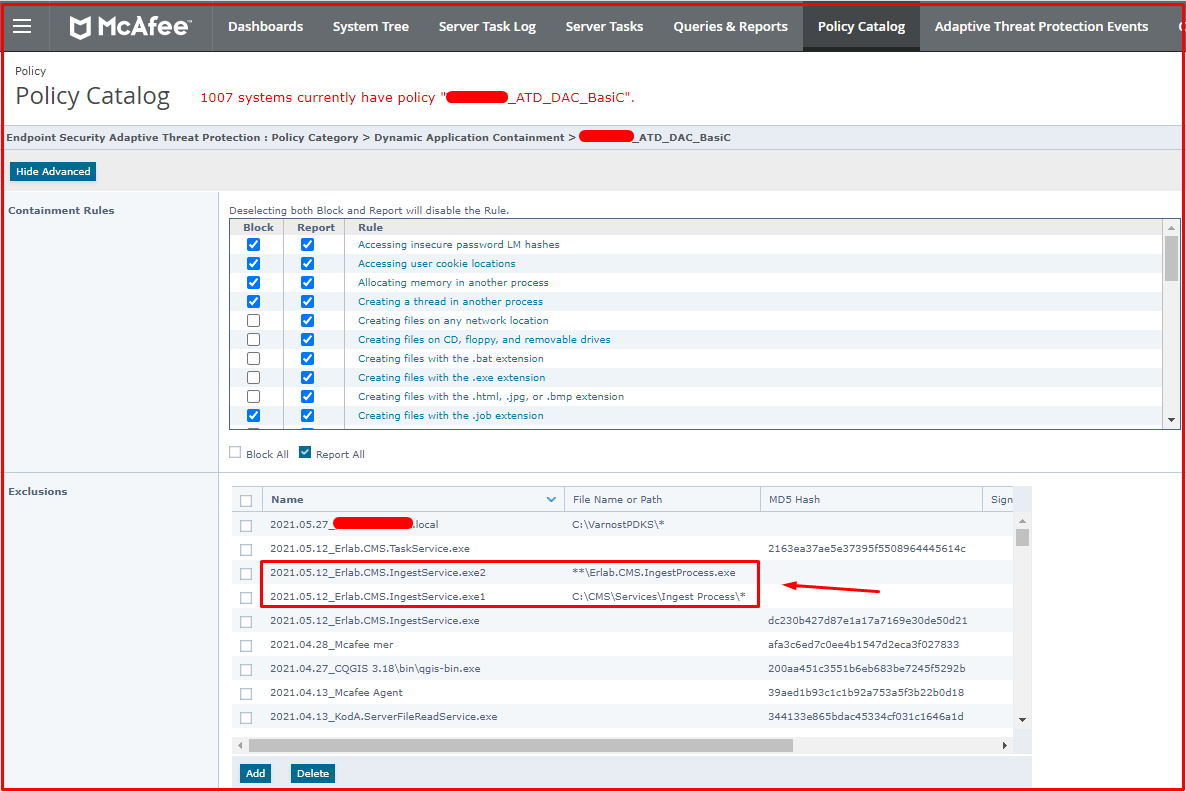
Task: Open the Server Task Log tab
Action: [x=487, y=26]
